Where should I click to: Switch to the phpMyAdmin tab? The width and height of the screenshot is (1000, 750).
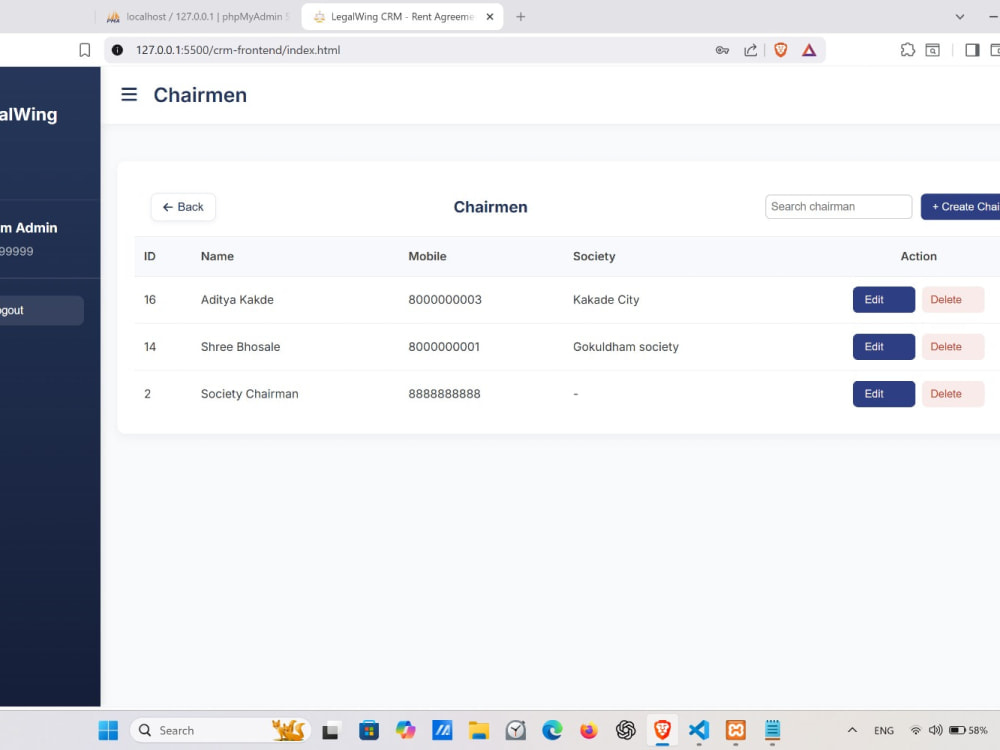199,17
